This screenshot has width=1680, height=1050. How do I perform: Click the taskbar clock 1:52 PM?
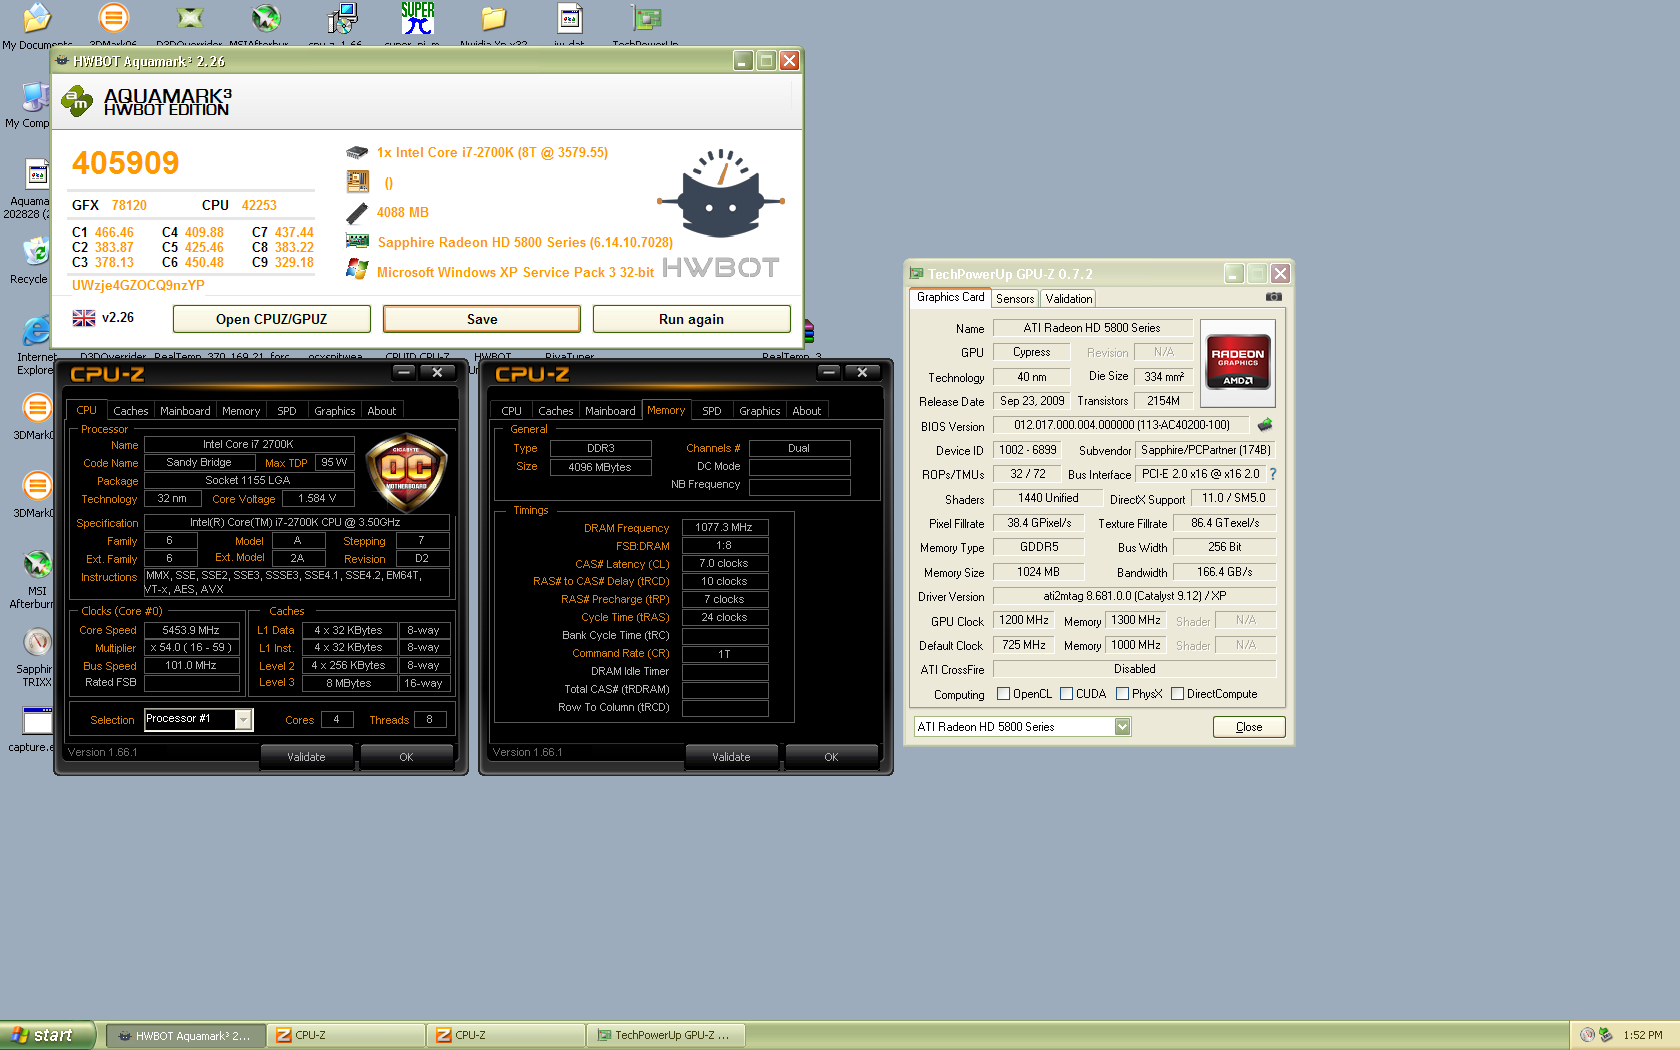tap(1643, 1035)
